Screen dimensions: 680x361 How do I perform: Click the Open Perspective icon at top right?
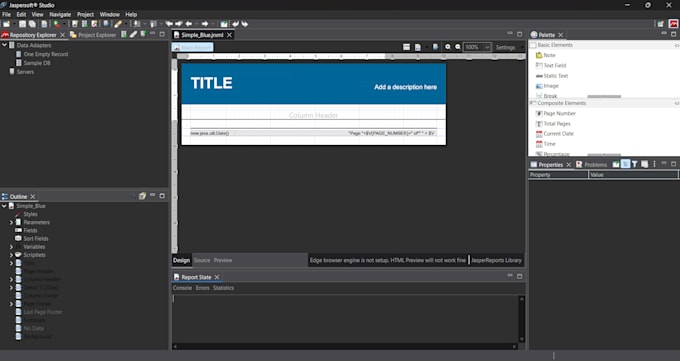660,24
